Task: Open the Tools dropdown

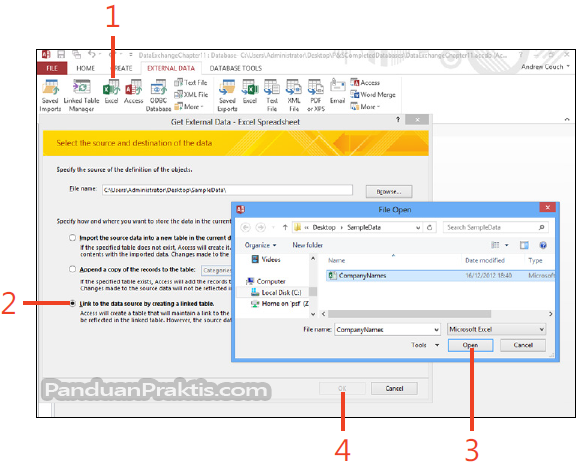Action: 425,345
